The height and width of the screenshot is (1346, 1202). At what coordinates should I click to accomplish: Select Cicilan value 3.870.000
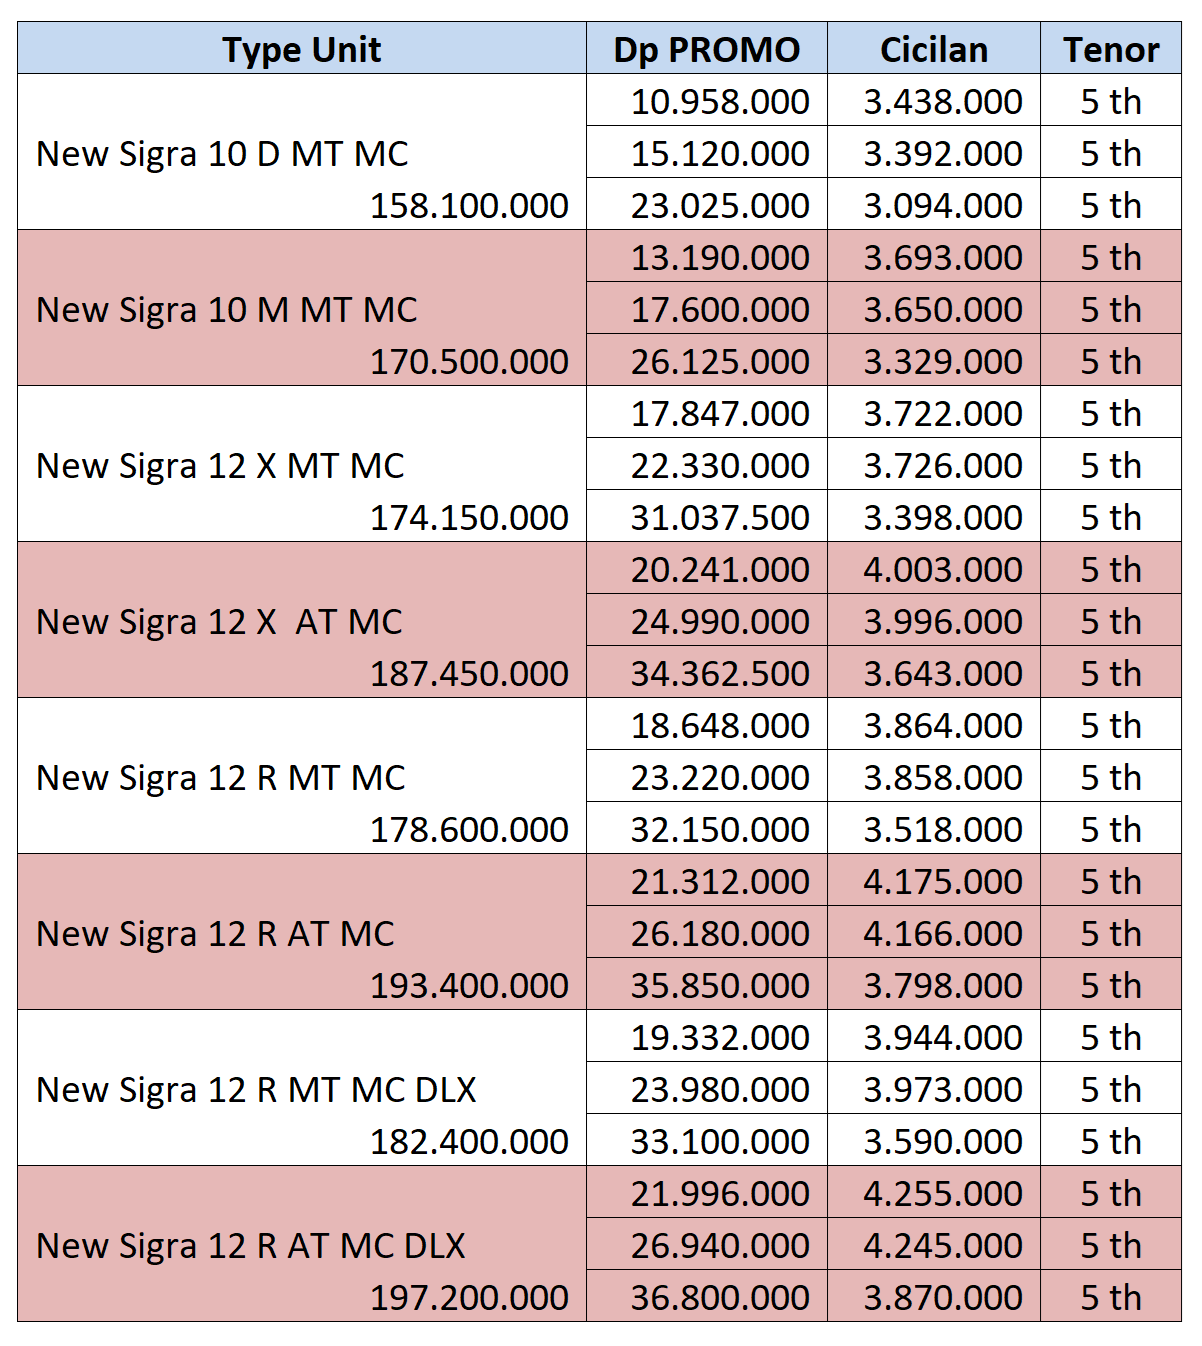(x=943, y=1298)
